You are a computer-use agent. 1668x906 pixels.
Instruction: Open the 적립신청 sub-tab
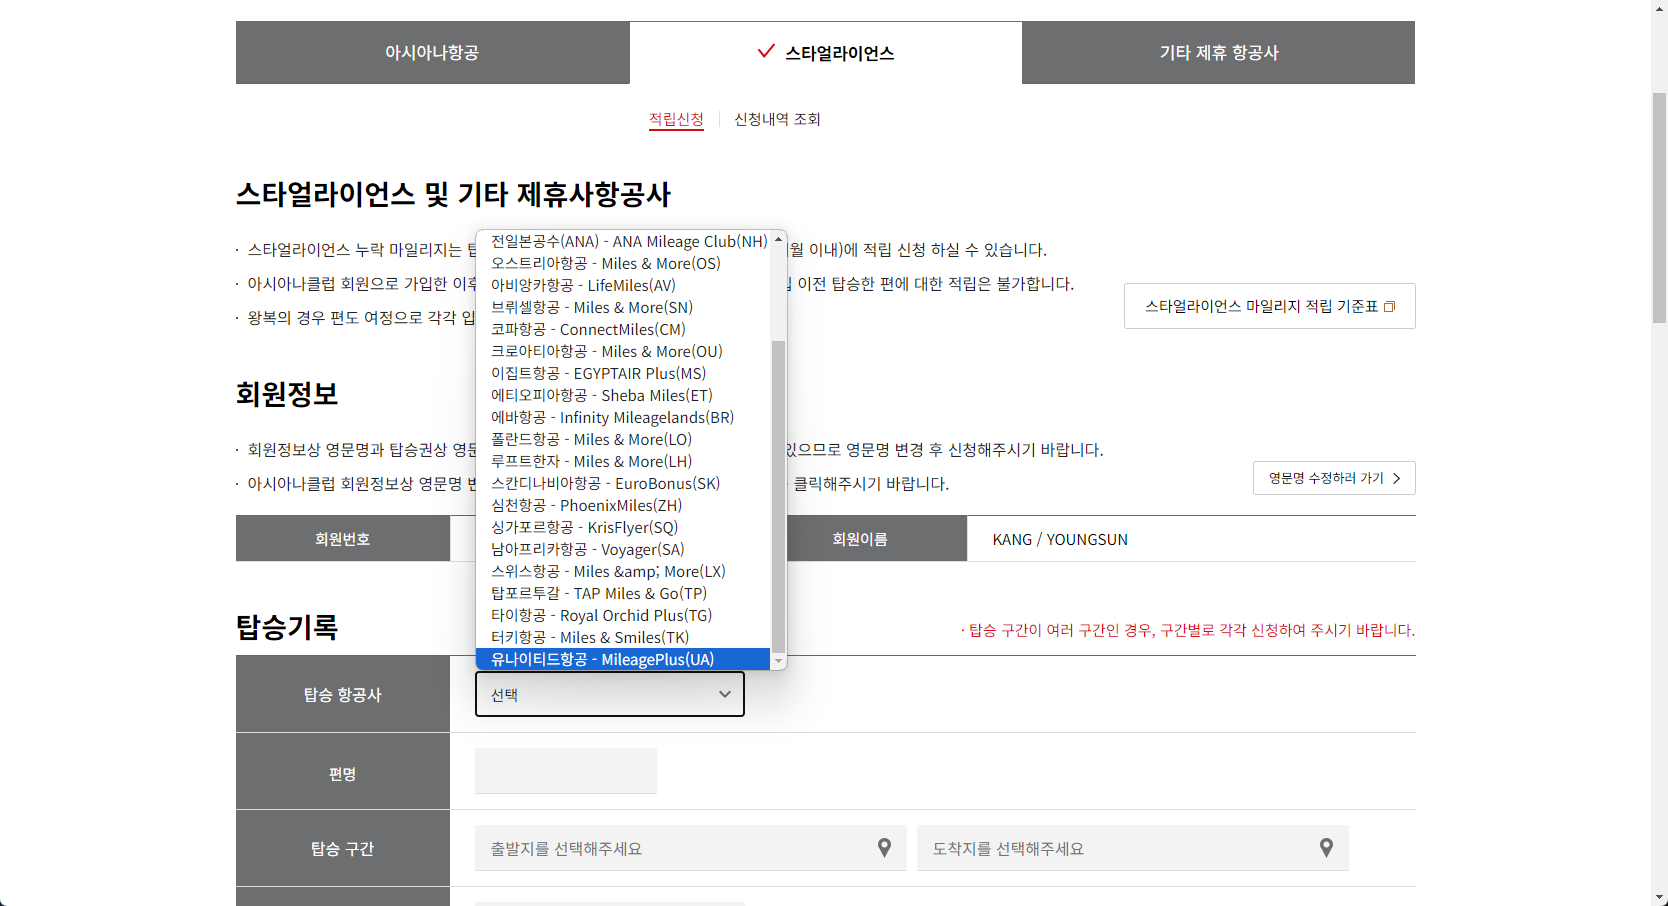pos(676,119)
